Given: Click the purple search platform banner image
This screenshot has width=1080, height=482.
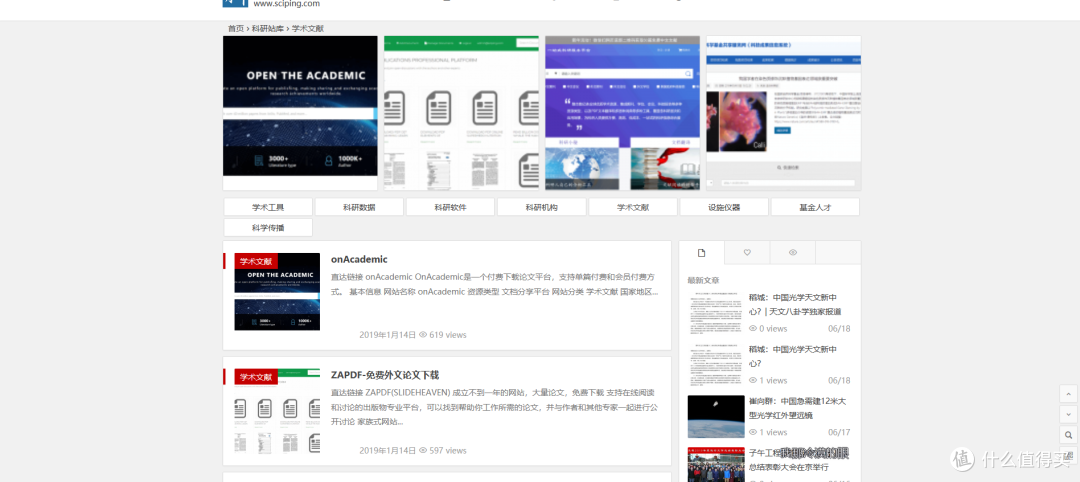Looking at the screenshot, I should 623,113.
